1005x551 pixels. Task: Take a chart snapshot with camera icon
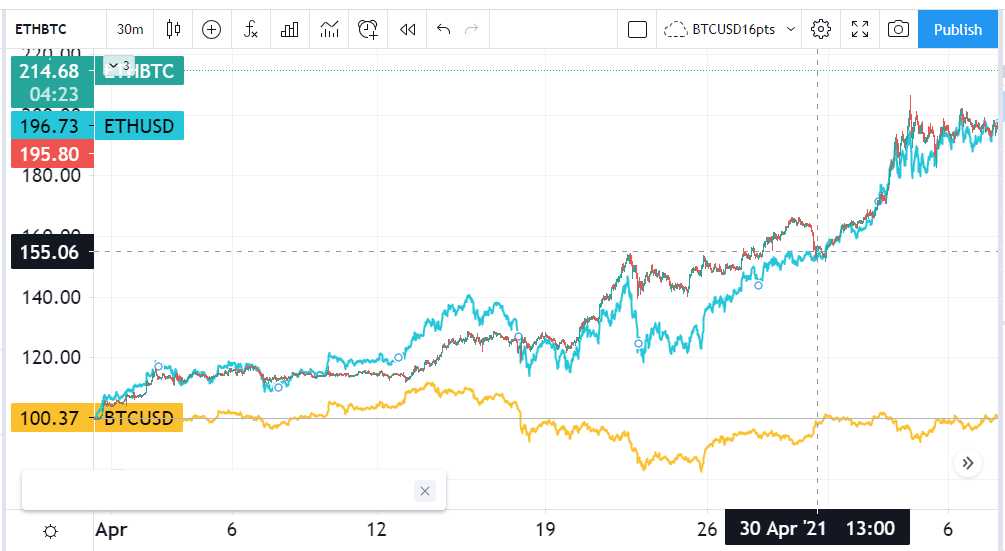click(898, 29)
